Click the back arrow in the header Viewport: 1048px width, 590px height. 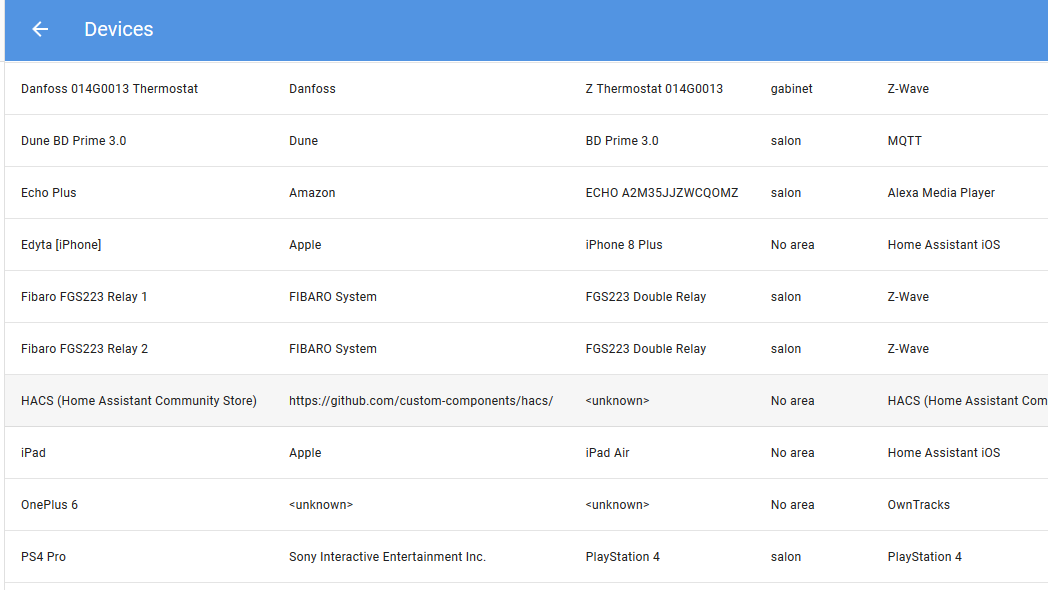coord(39,29)
